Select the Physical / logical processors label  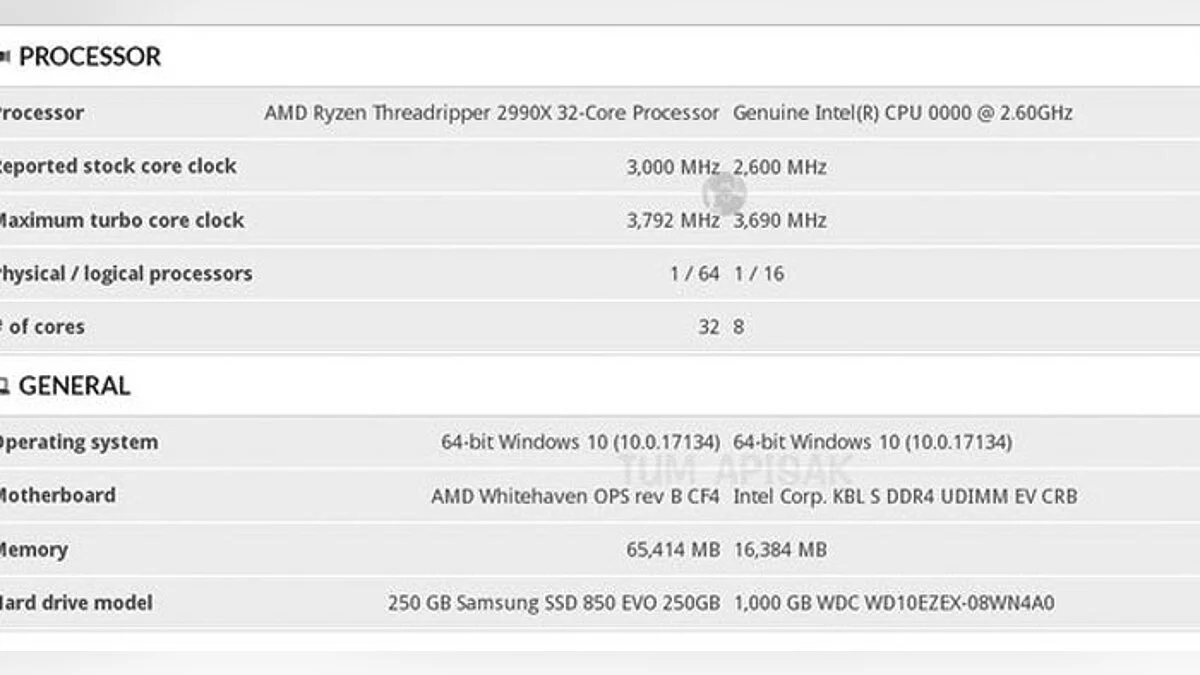coord(124,274)
